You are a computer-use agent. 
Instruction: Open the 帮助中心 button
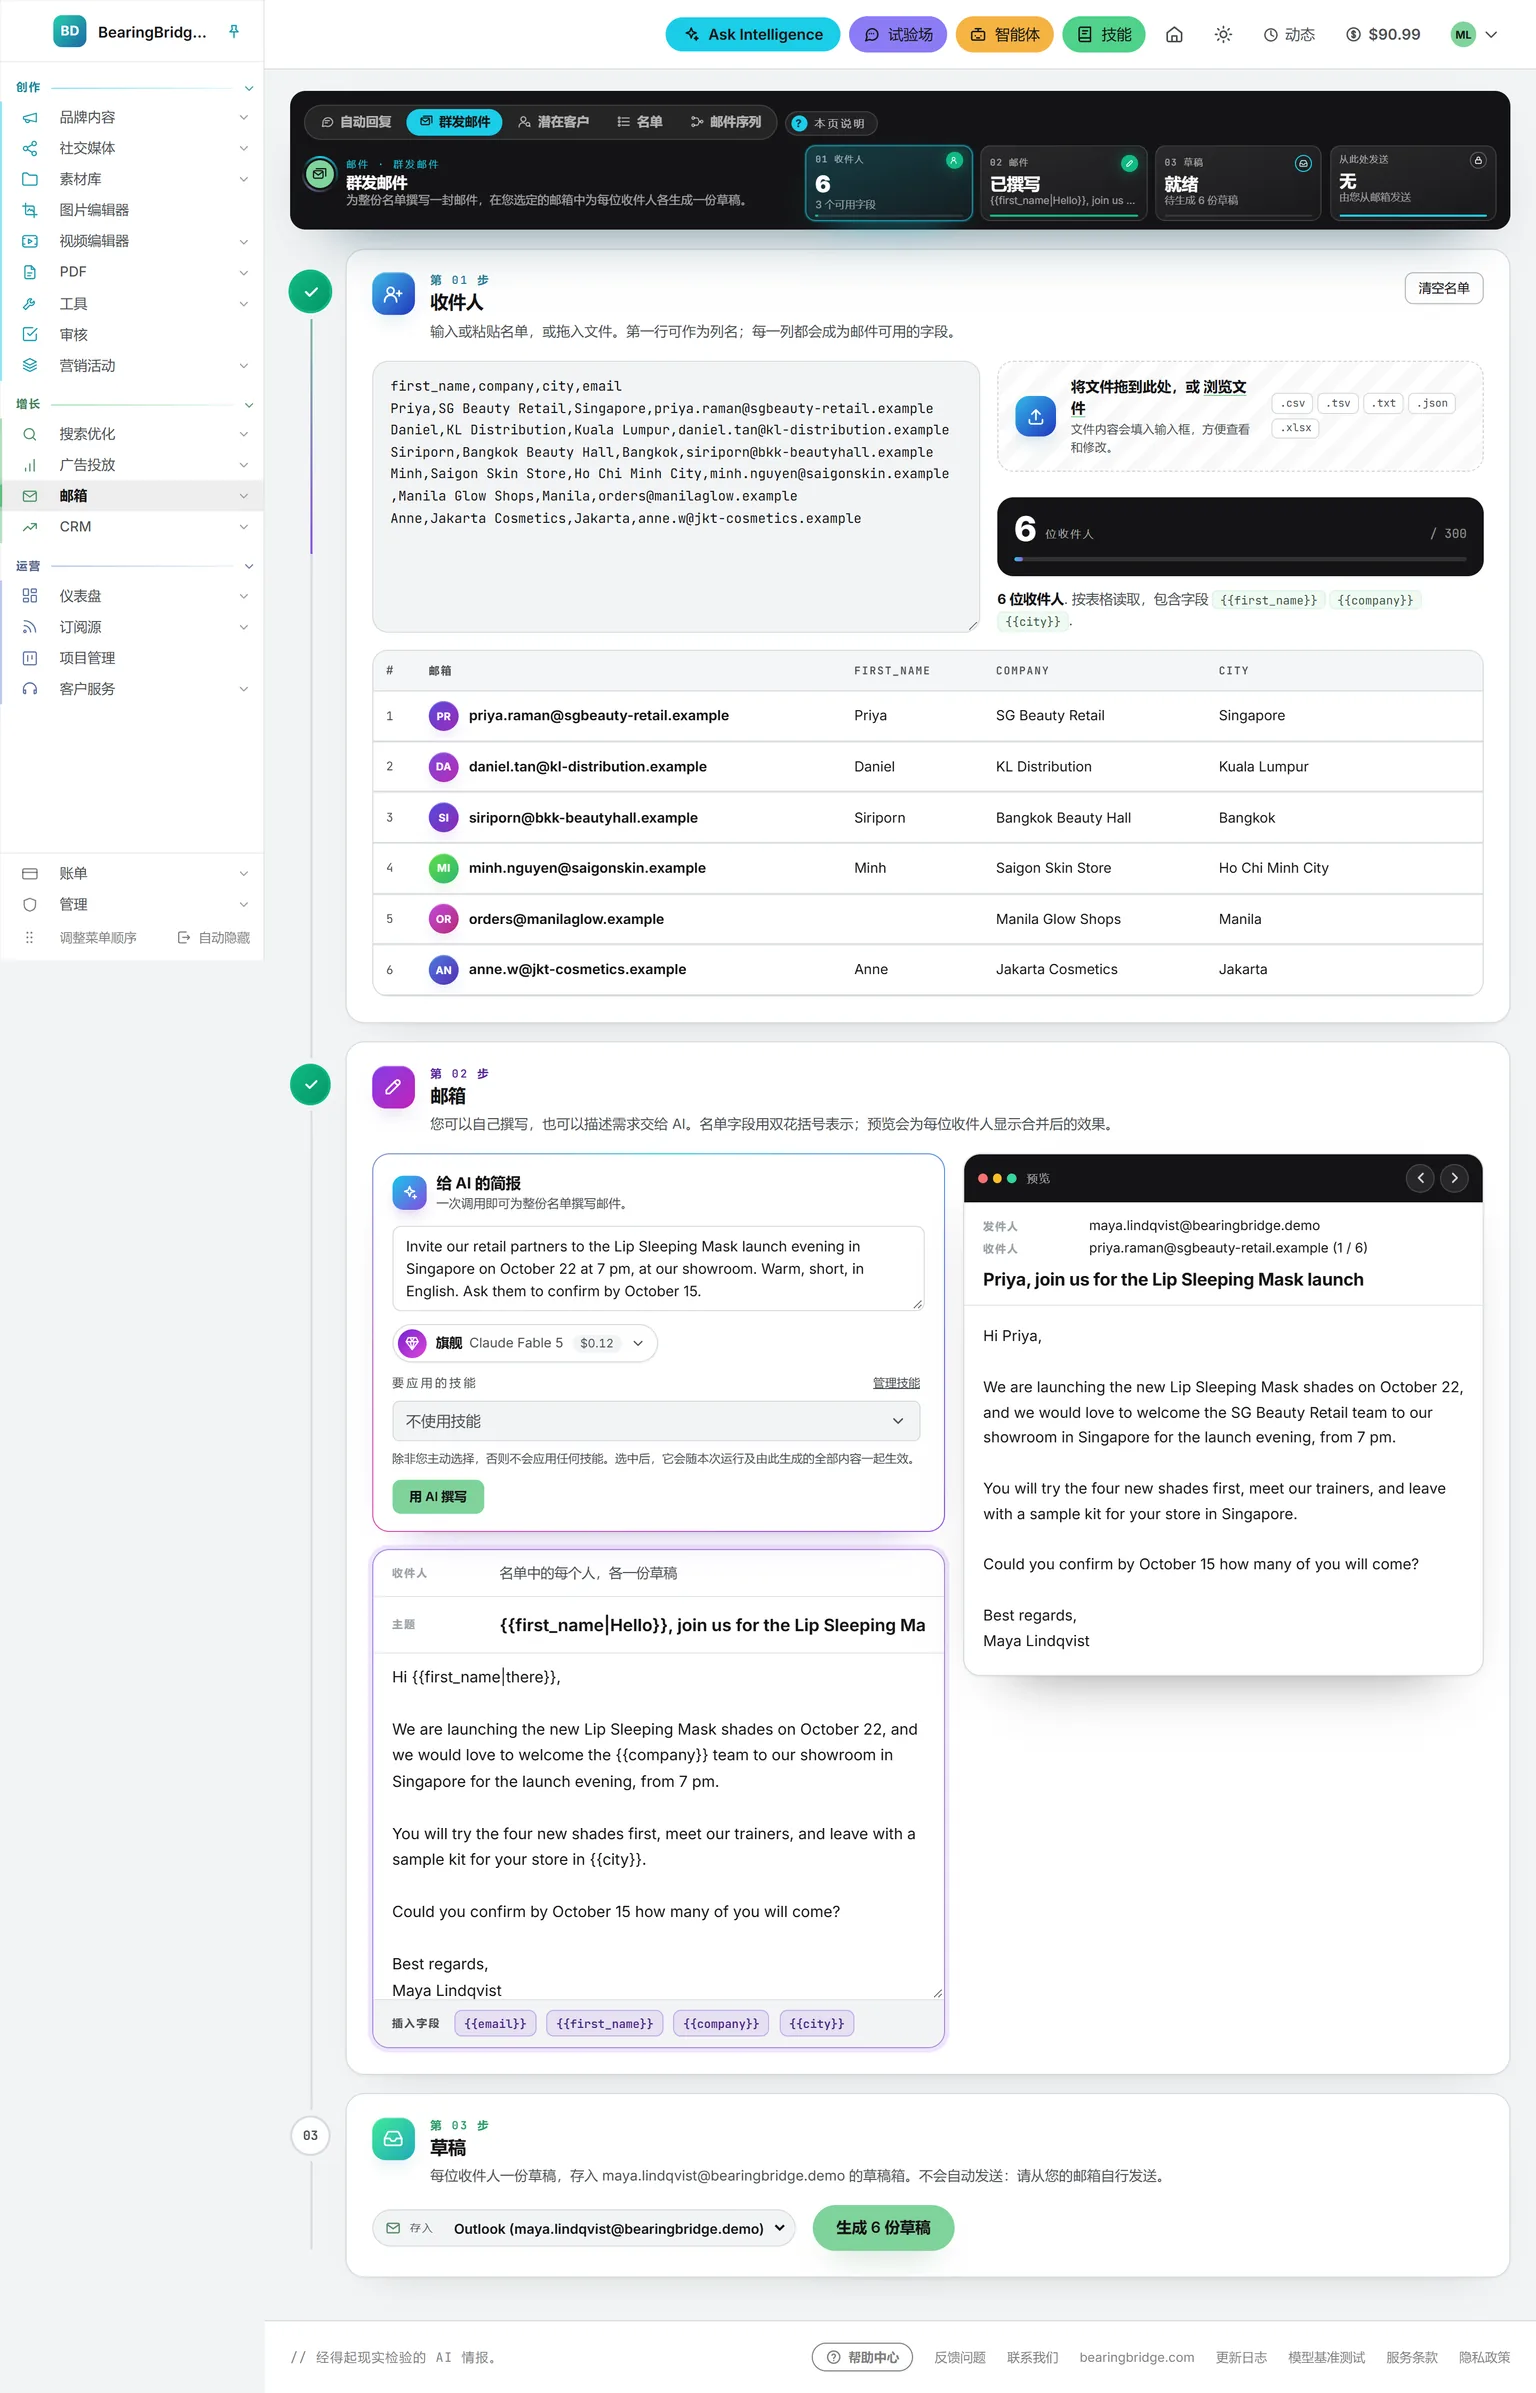(862, 2358)
